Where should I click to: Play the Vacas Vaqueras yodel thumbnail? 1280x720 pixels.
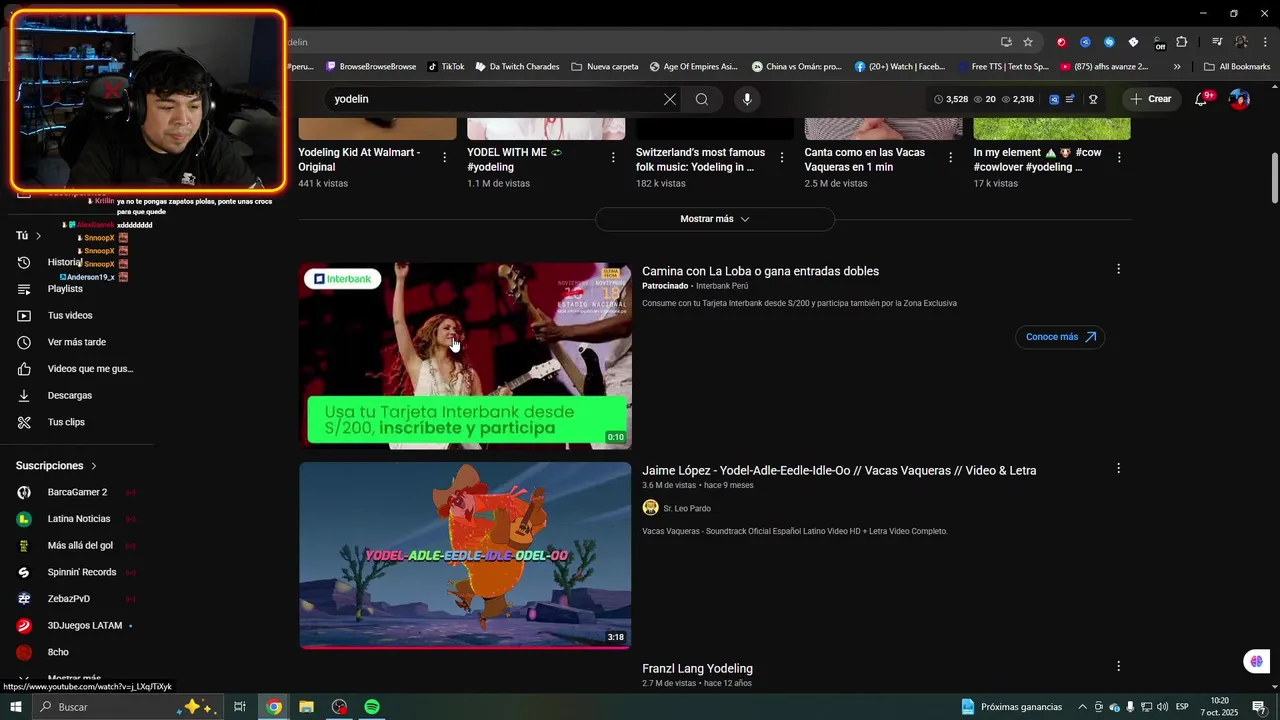(x=465, y=555)
